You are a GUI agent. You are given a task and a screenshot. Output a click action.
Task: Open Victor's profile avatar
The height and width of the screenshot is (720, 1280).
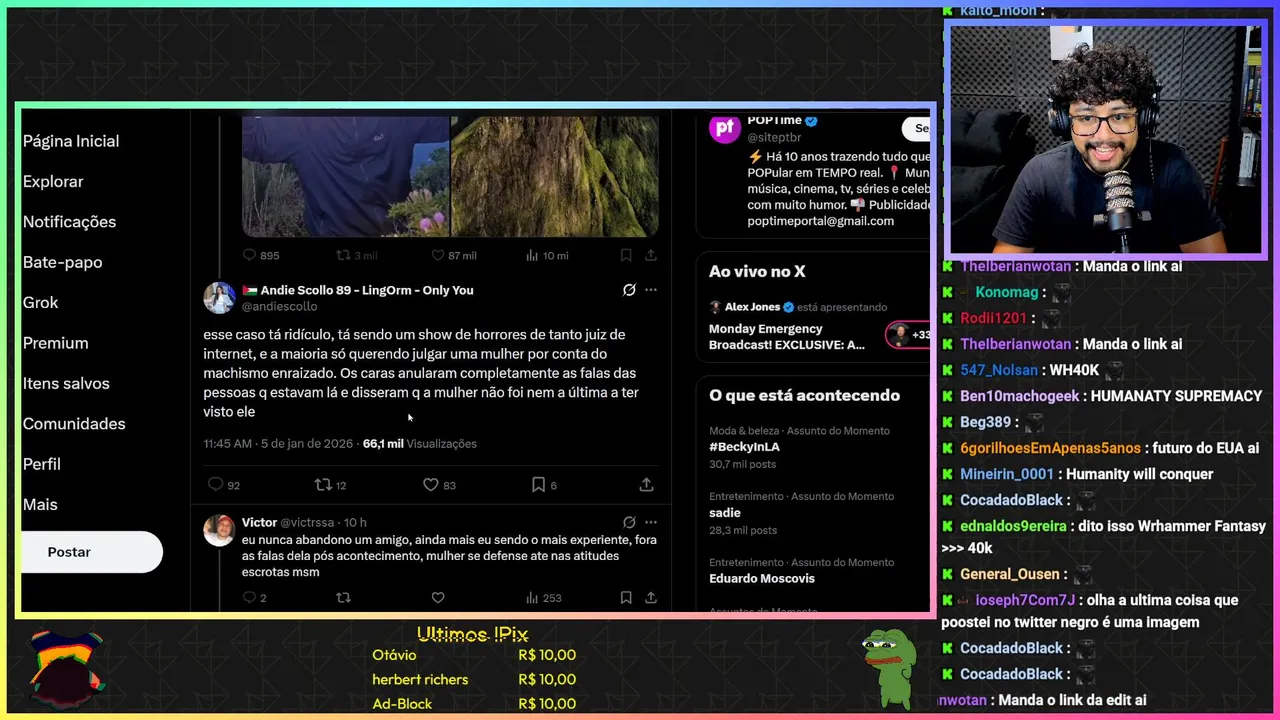pos(219,530)
